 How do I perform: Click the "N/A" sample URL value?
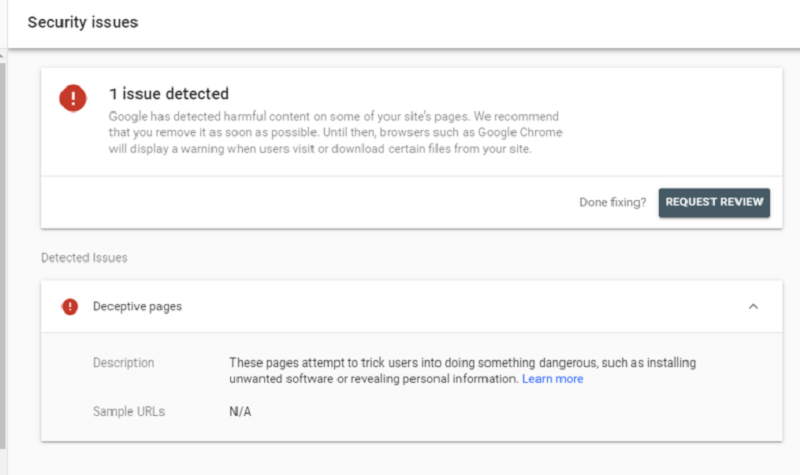(240, 411)
